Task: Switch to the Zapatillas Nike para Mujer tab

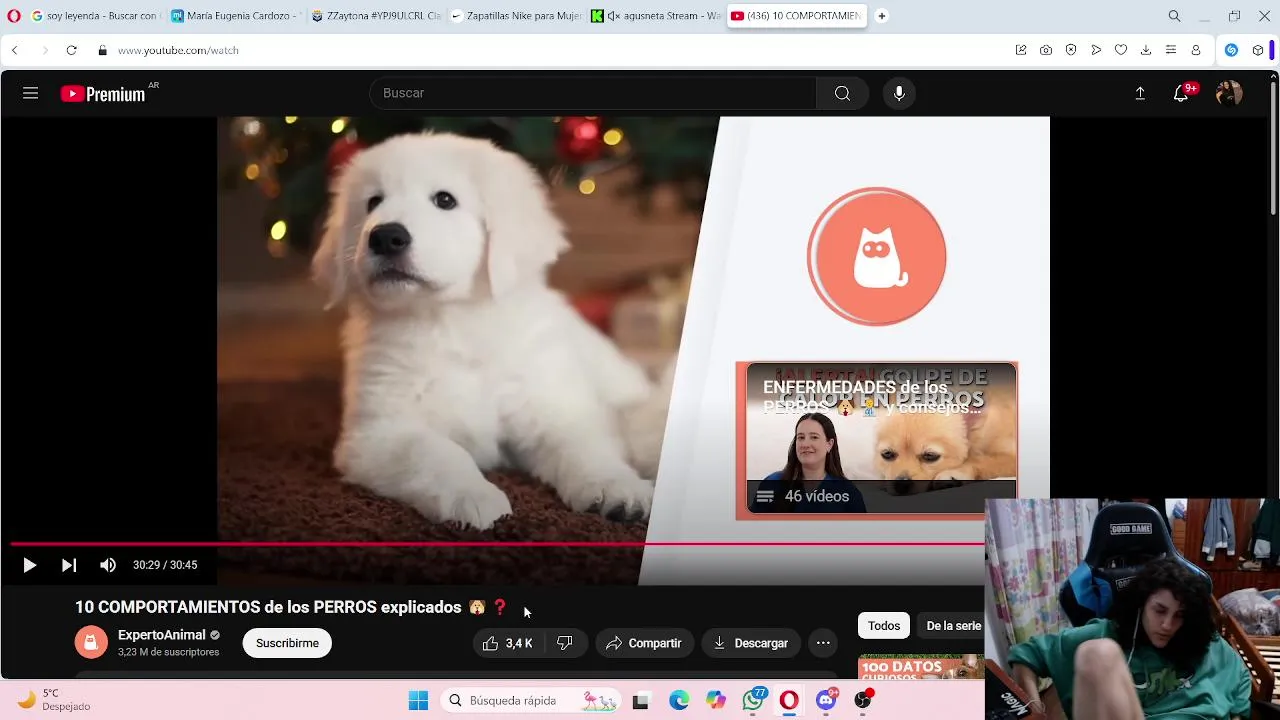Action: point(514,16)
